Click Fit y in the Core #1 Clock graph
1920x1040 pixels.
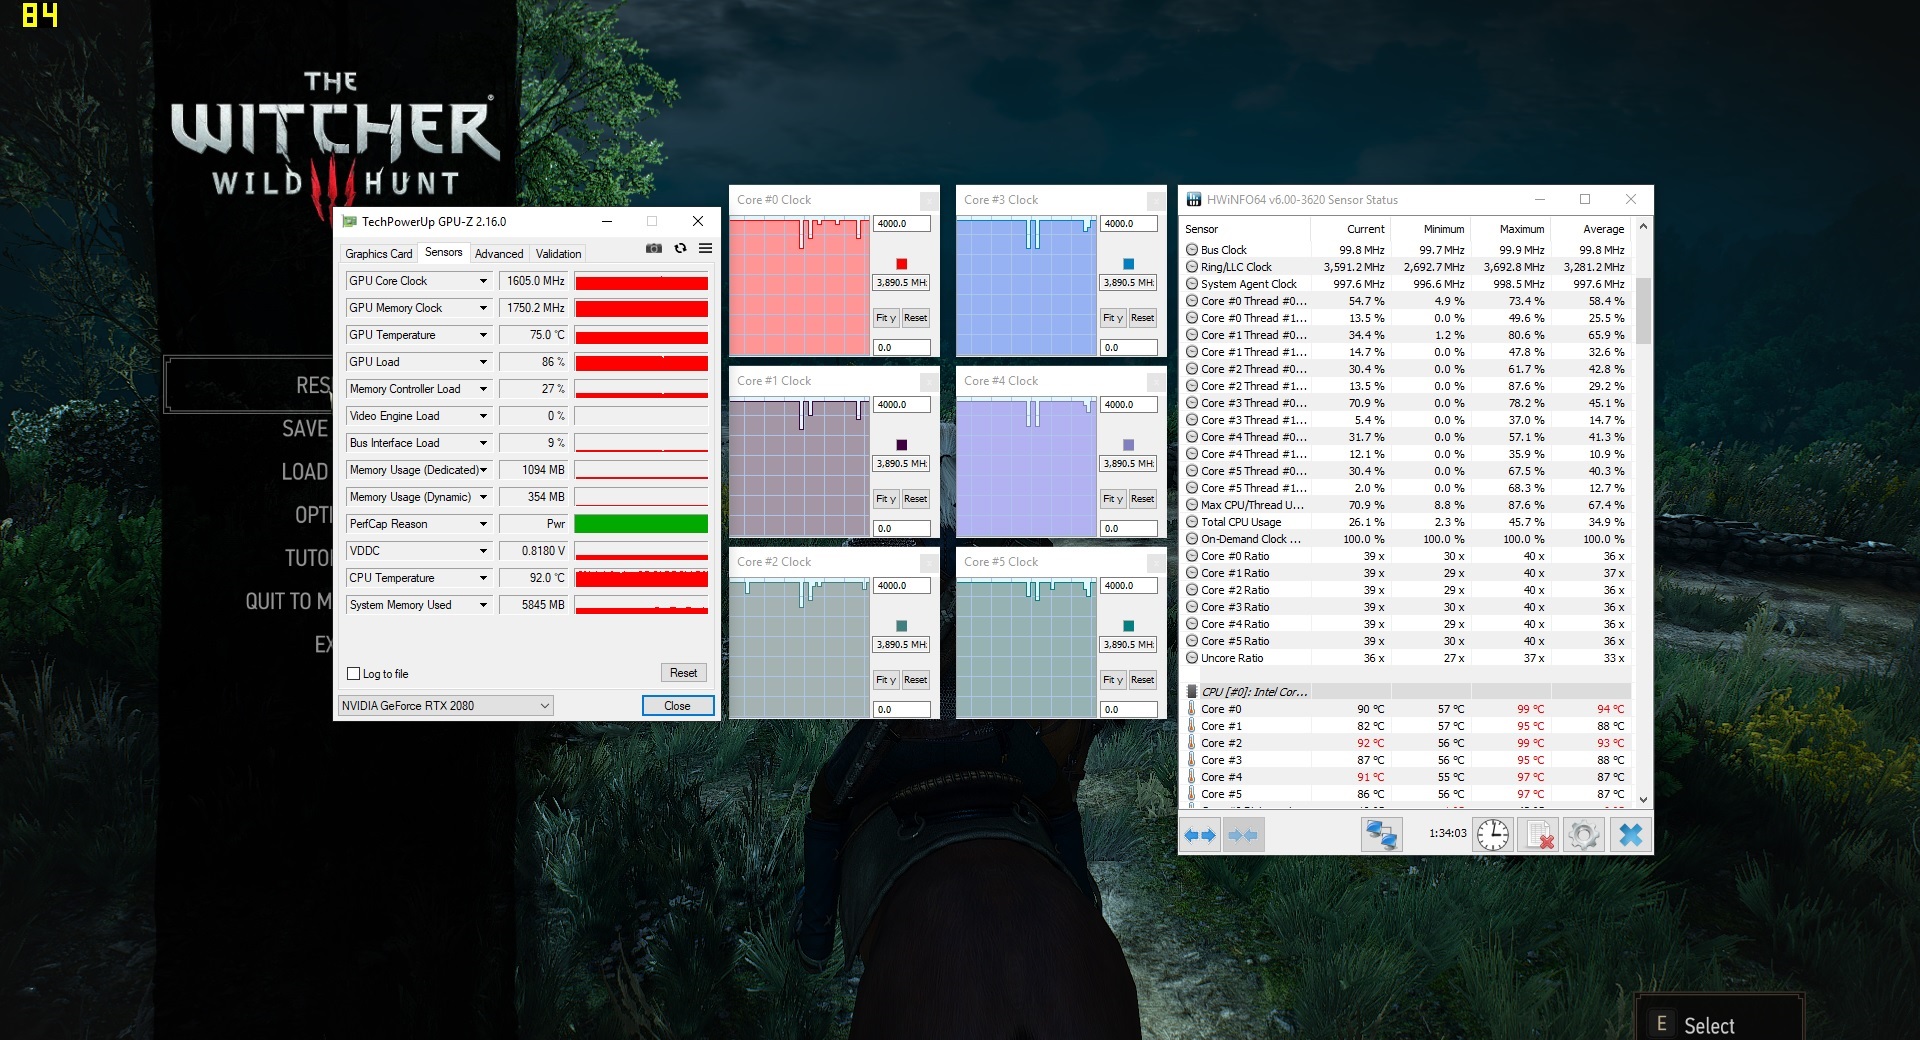(886, 499)
